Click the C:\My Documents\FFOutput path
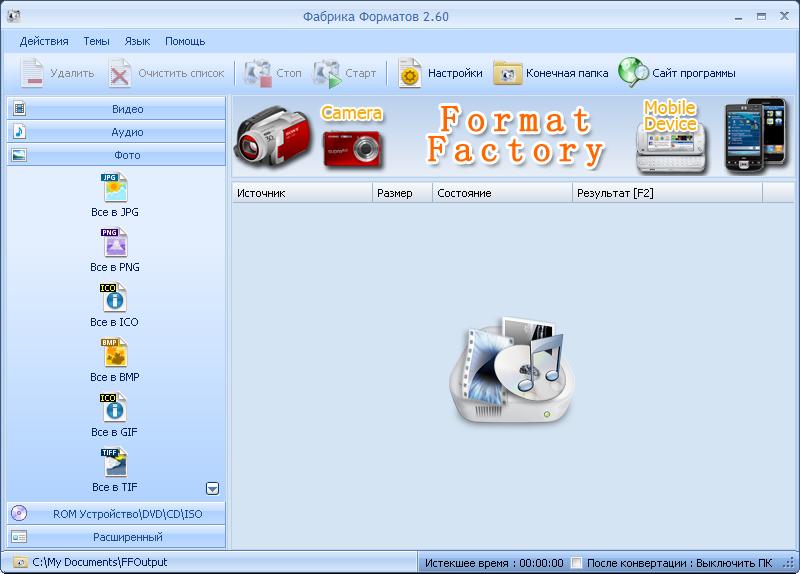The width and height of the screenshot is (800, 574). tap(99, 562)
